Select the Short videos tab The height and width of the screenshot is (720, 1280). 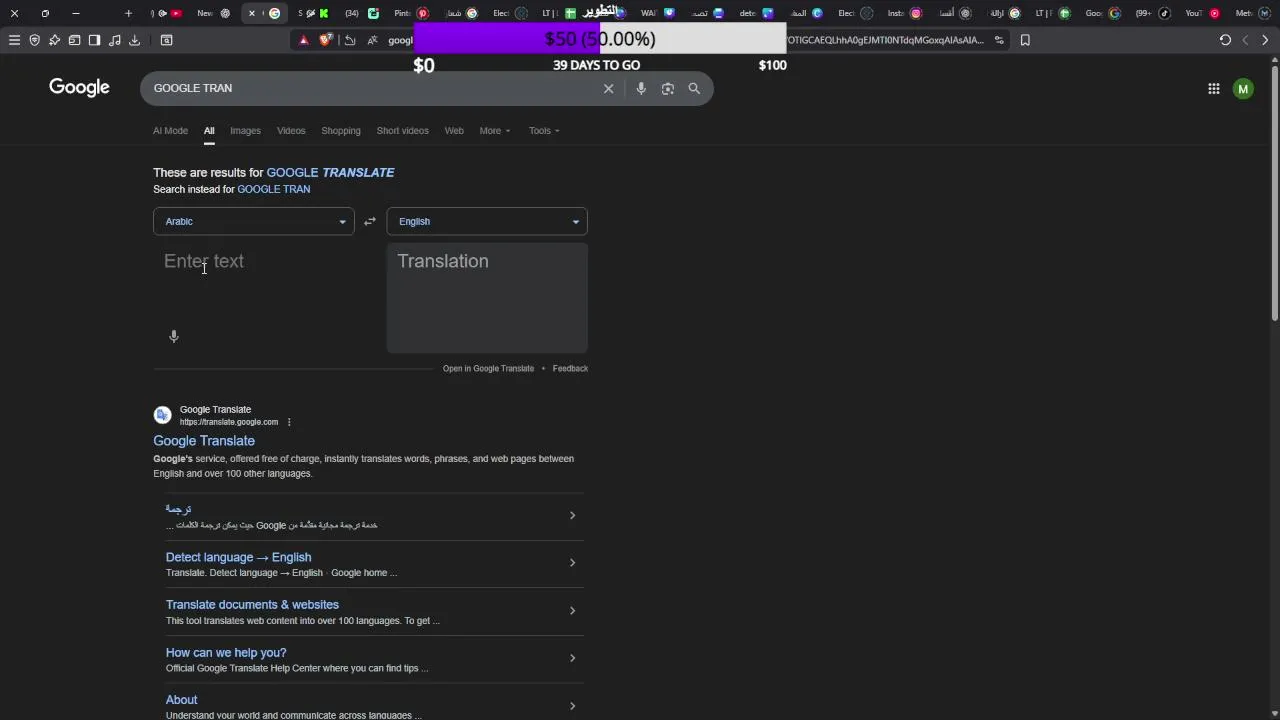point(403,130)
